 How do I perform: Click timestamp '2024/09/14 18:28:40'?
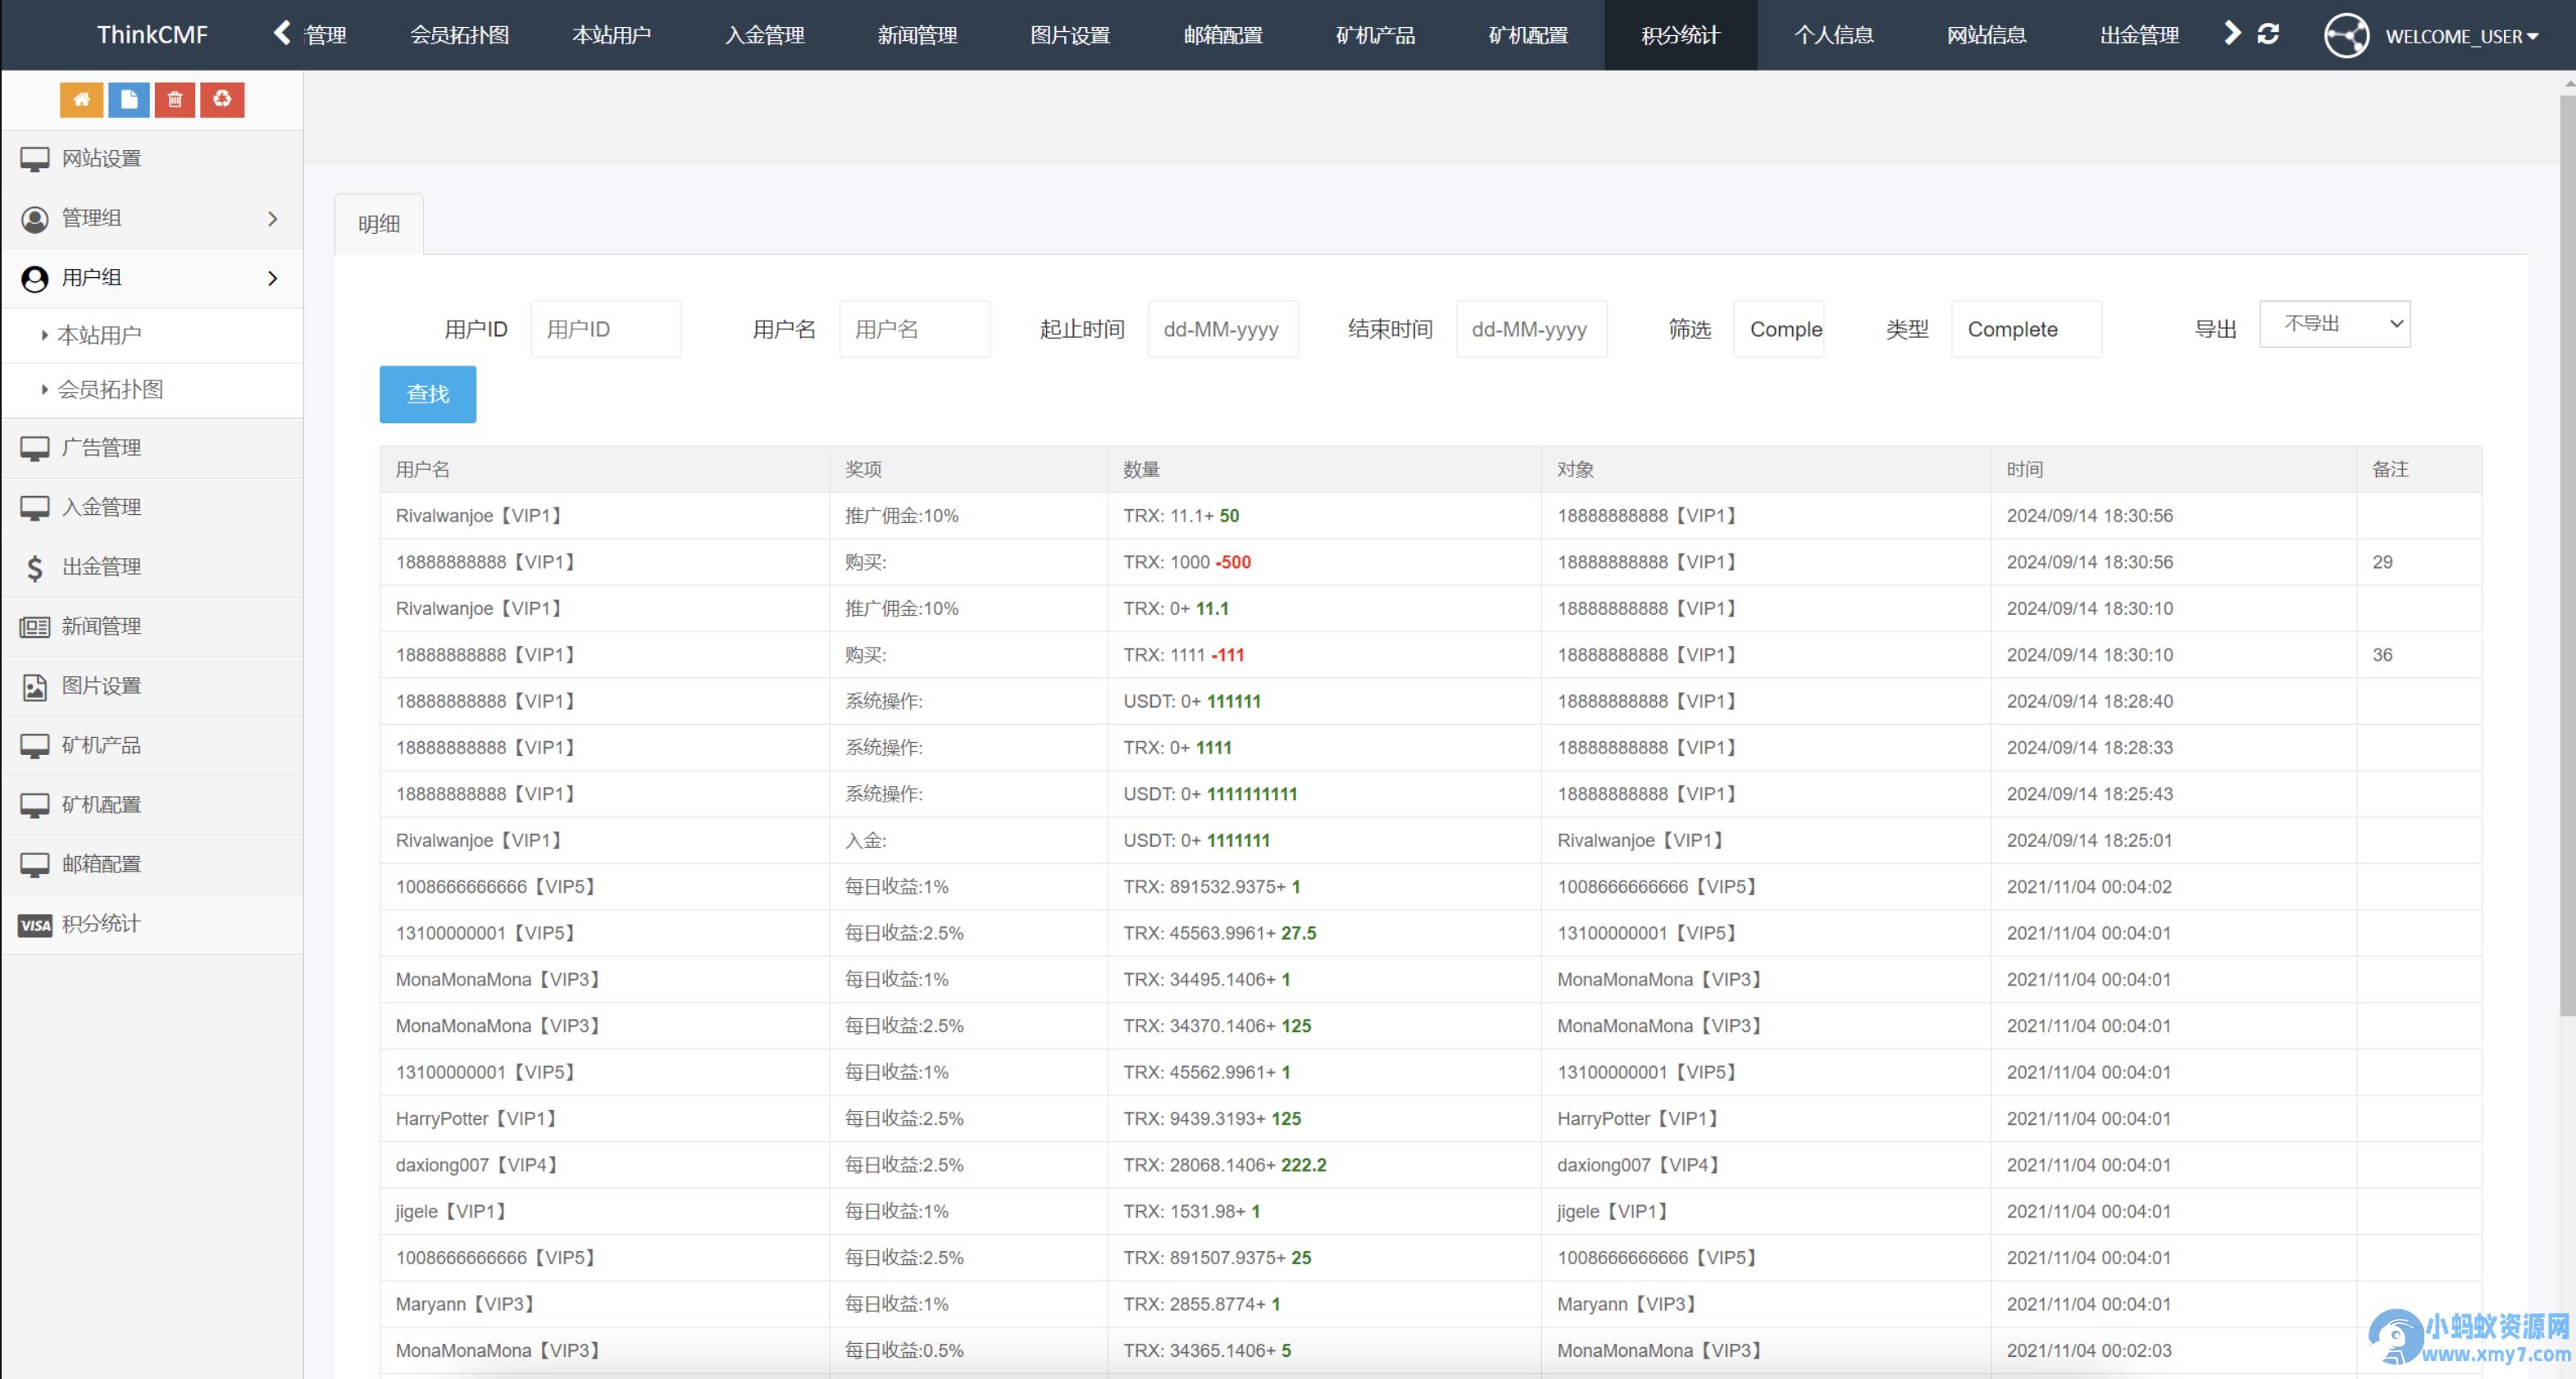click(2090, 701)
